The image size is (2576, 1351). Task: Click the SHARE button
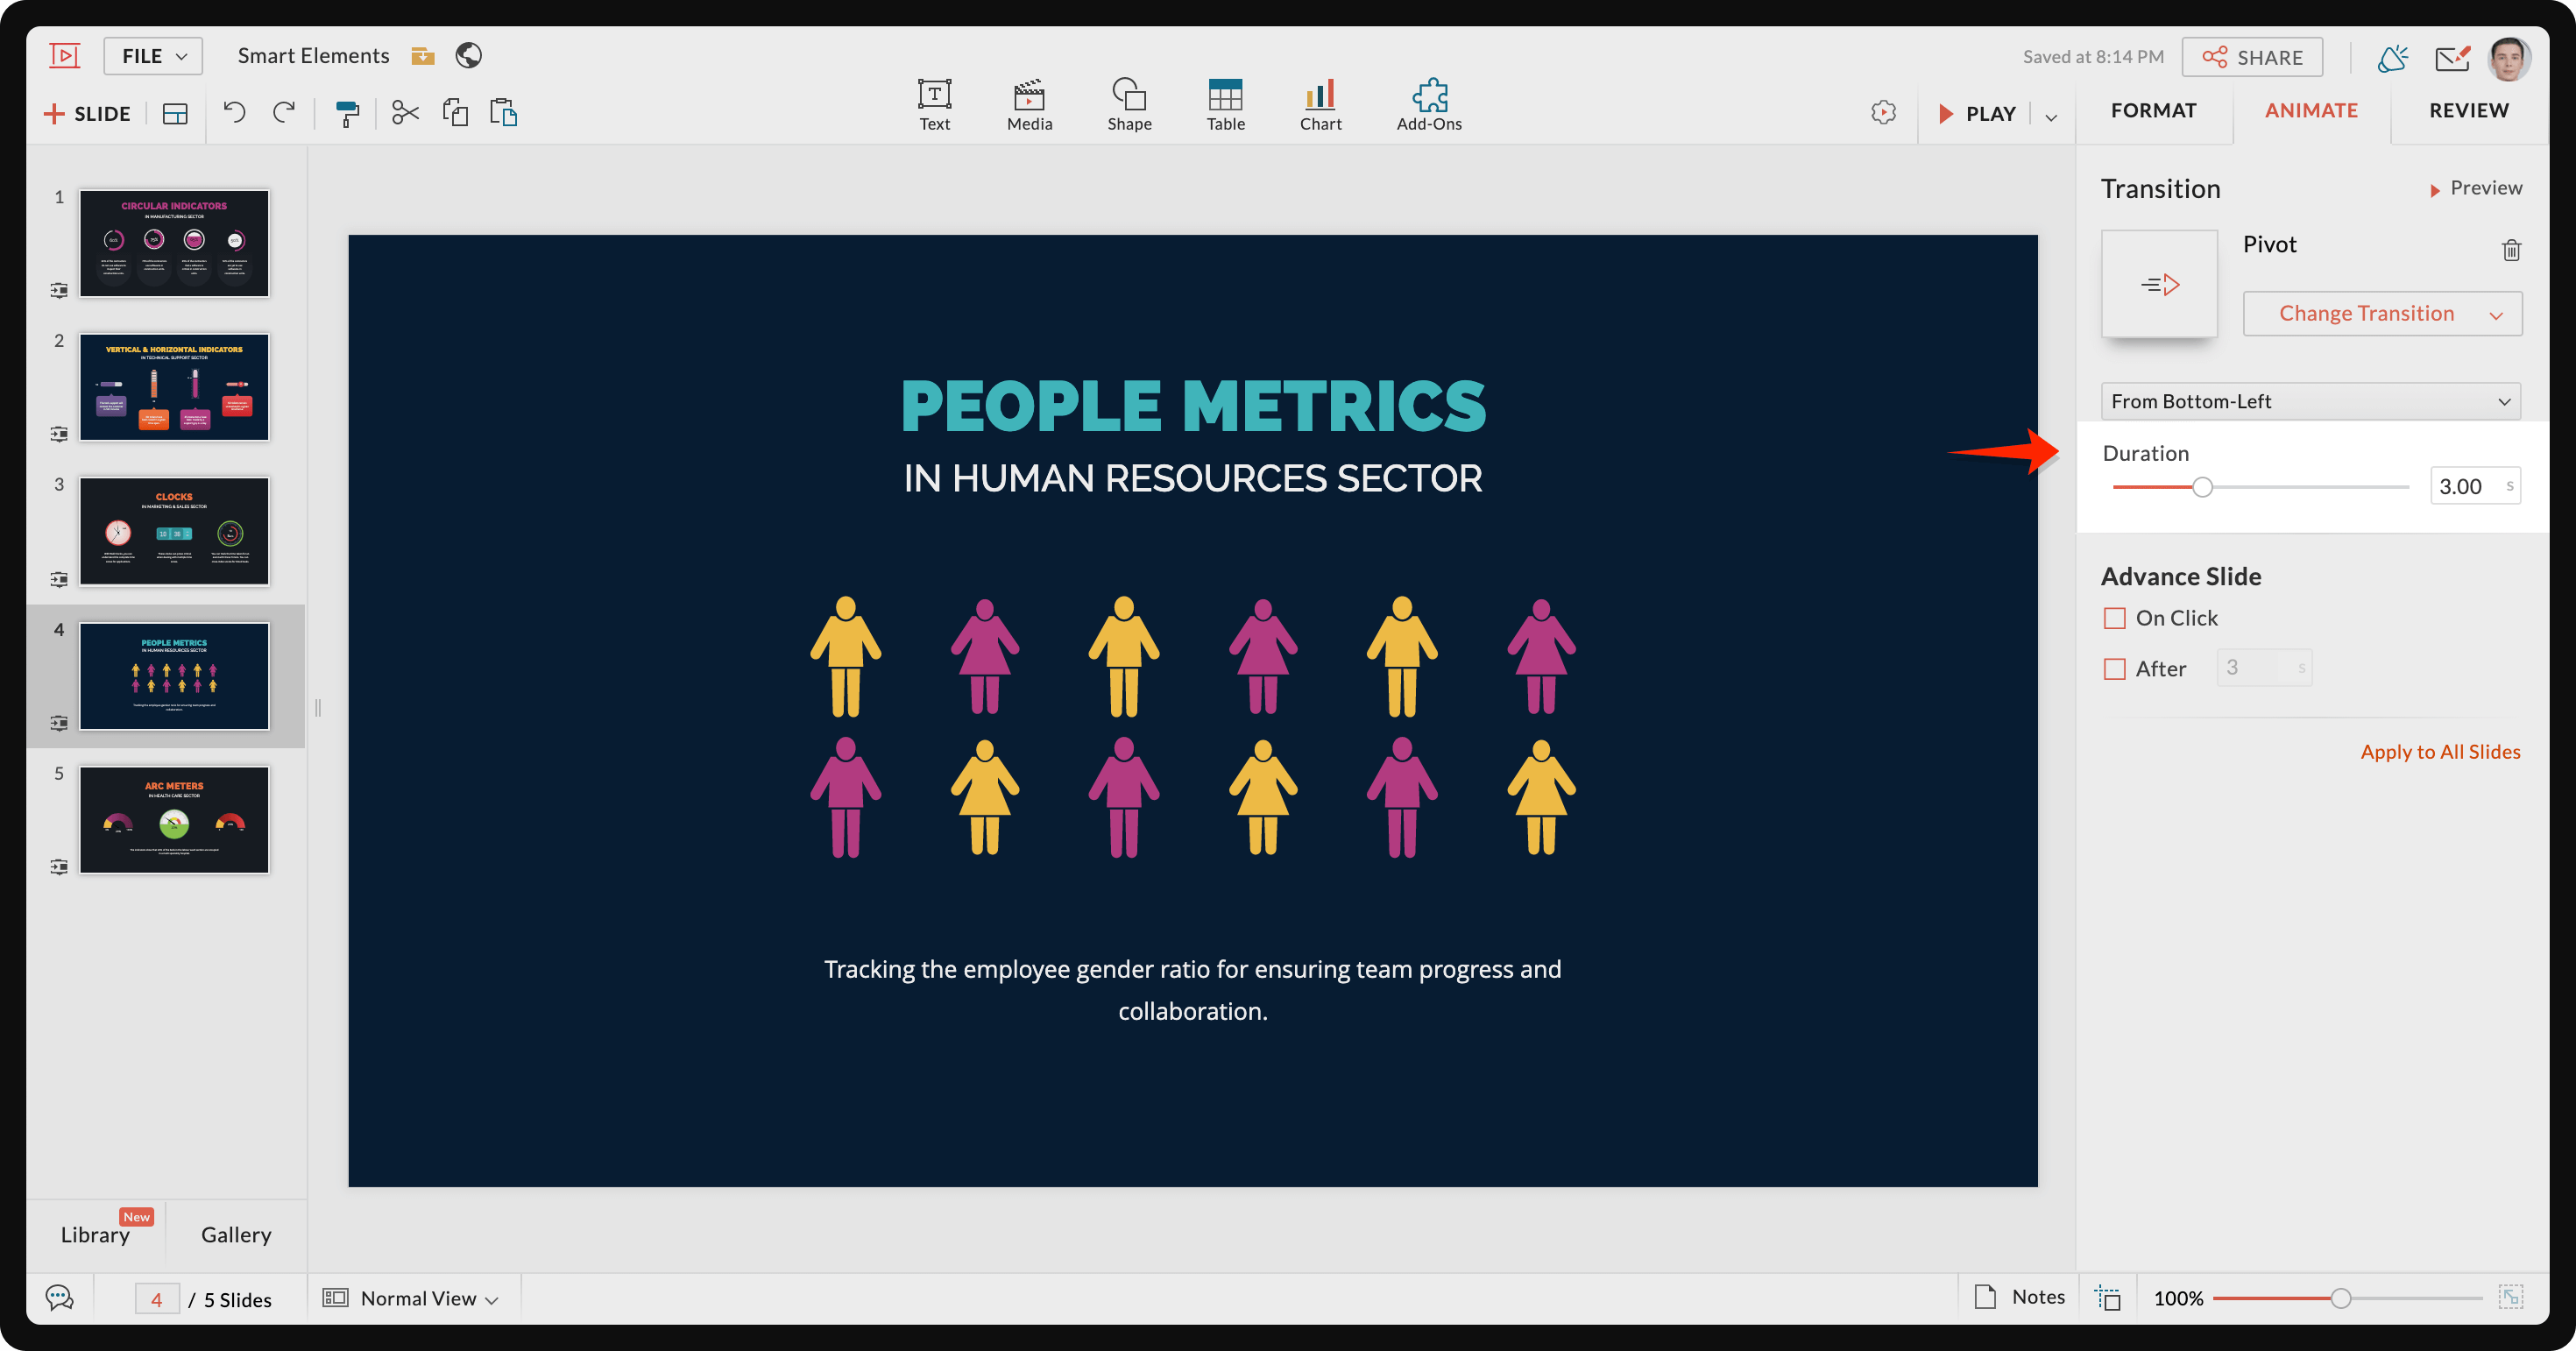[x=2252, y=57]
